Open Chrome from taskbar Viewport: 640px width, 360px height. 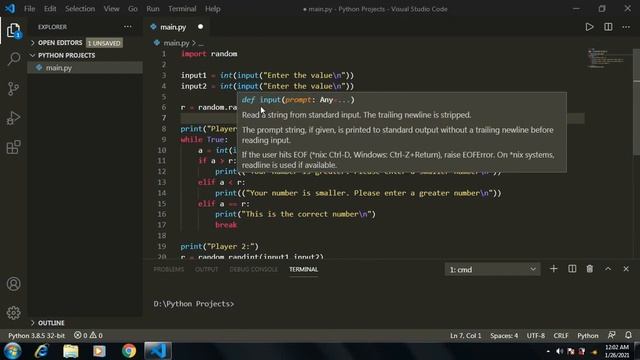click(129, 351)
